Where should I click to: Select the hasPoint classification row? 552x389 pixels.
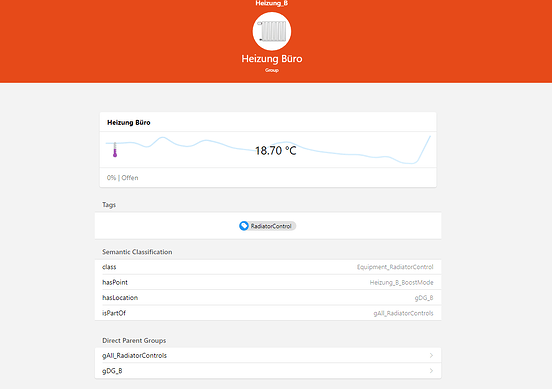click(x=268, y=282)
